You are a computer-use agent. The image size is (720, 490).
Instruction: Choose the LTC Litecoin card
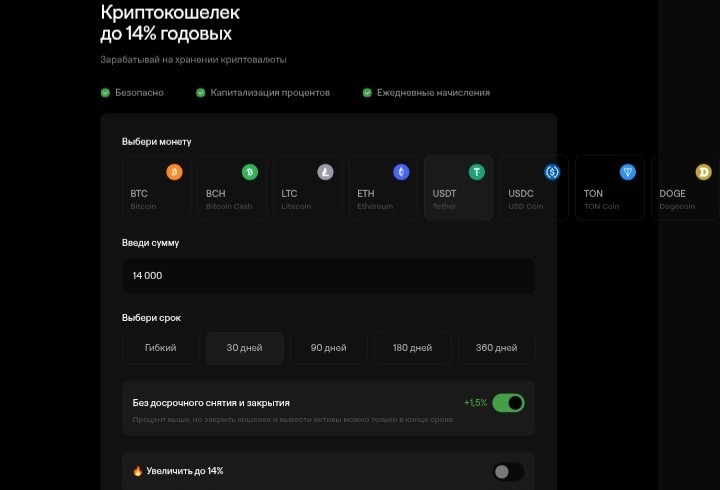point(308,188)
